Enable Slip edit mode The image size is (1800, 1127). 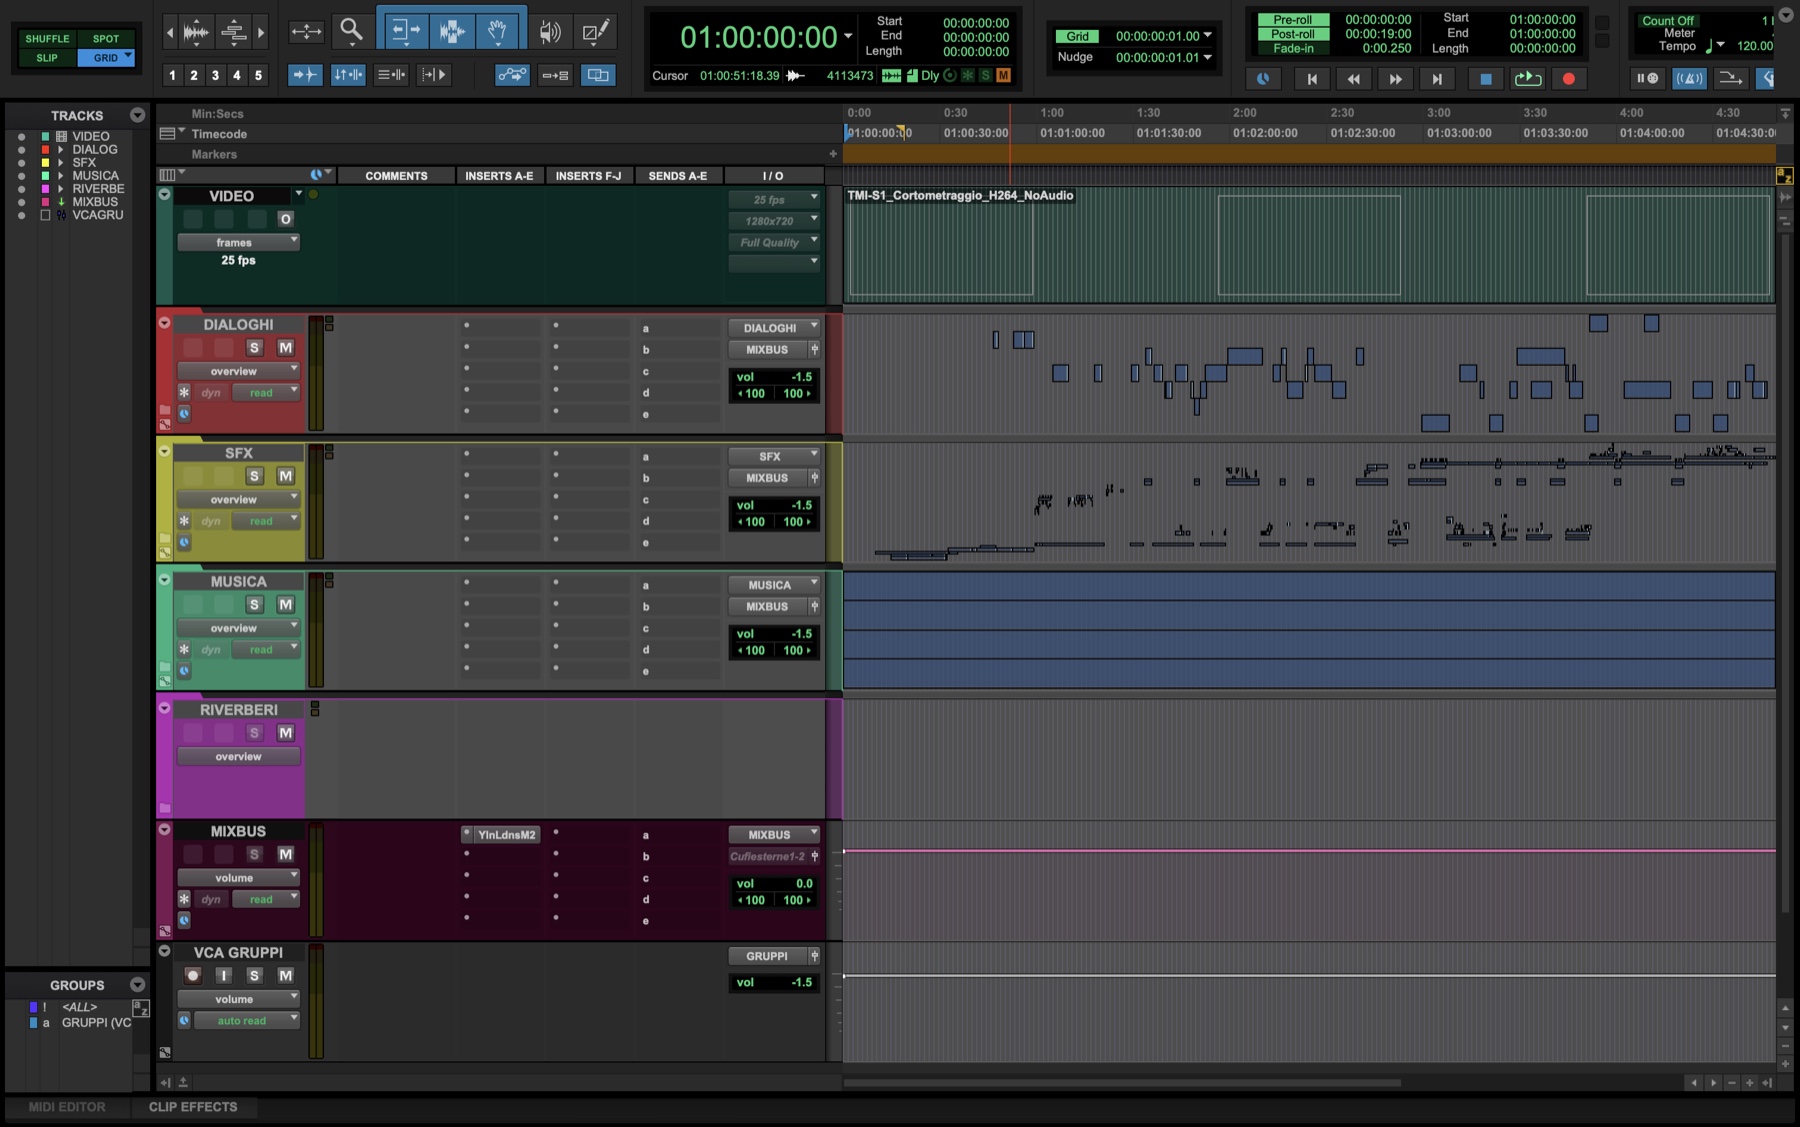pos(47,57)
